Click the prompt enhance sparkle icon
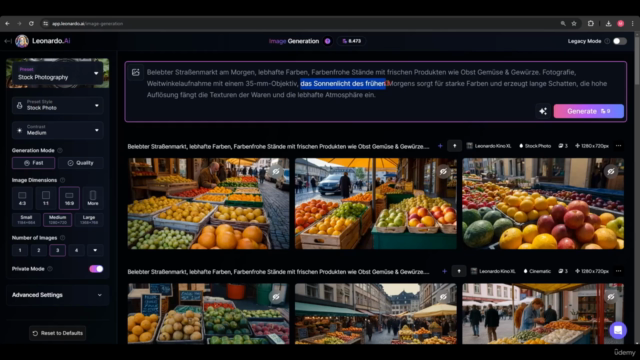The height and width of the screenshot is (360, 640). (543, 111)
